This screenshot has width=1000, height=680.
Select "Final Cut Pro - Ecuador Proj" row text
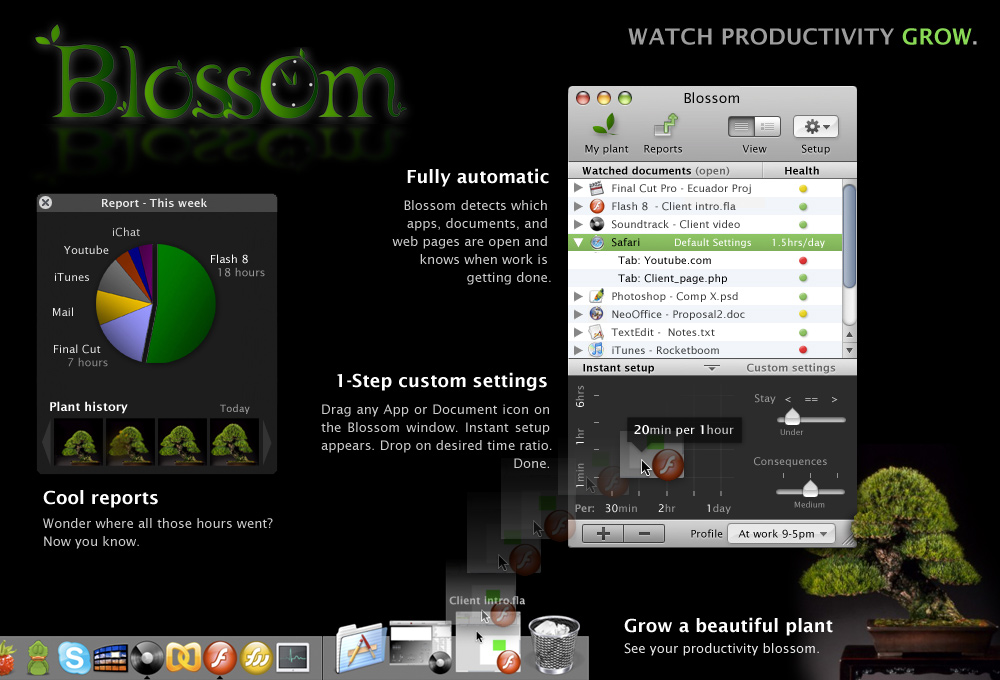[681, 188]
